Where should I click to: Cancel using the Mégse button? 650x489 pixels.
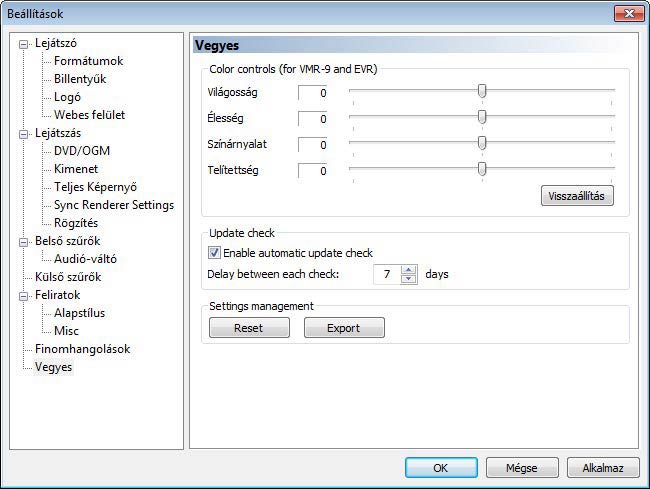click(521, 467)
